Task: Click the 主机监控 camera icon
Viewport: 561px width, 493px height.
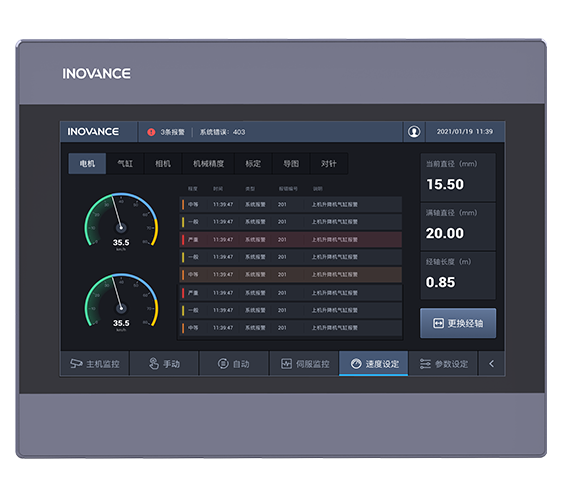Action: pos(76,363)
